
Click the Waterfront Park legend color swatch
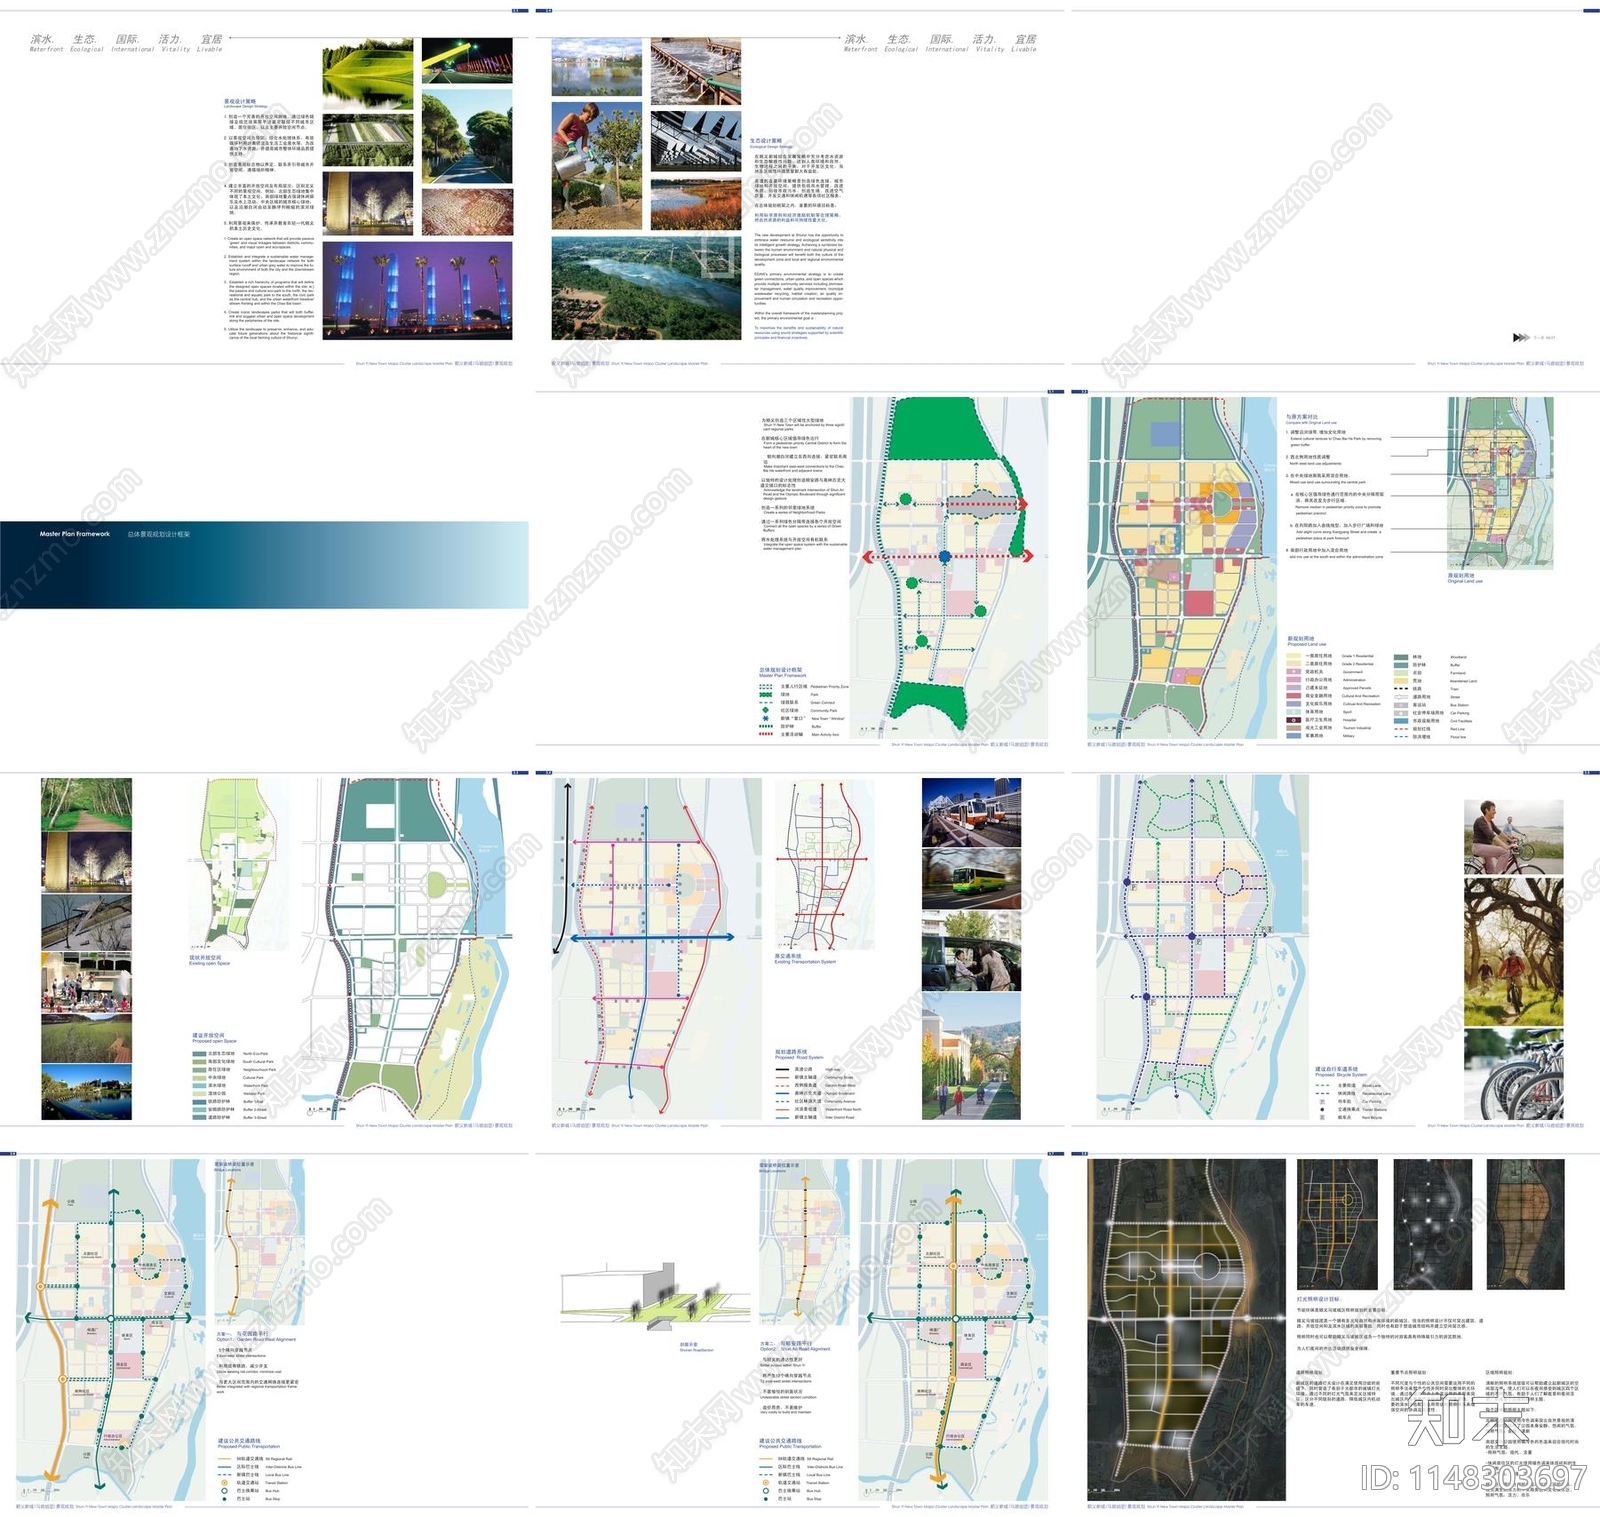click(x=198, y=1085)
